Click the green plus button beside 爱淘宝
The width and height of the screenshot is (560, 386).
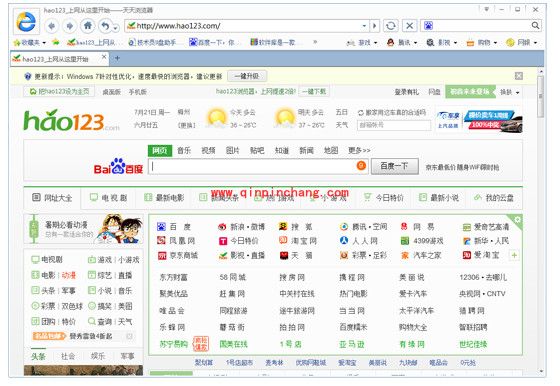click(x=514, y=255)
